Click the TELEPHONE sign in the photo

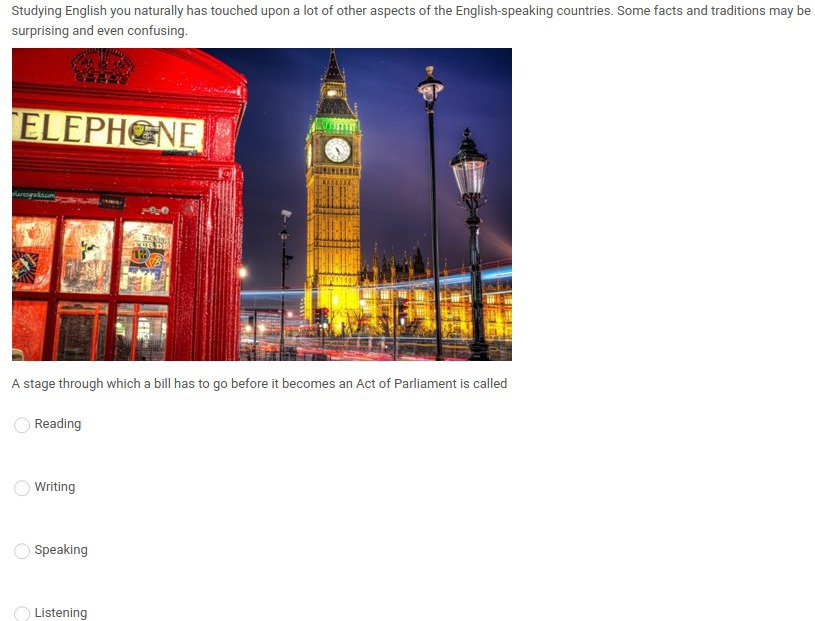point(108,130)
